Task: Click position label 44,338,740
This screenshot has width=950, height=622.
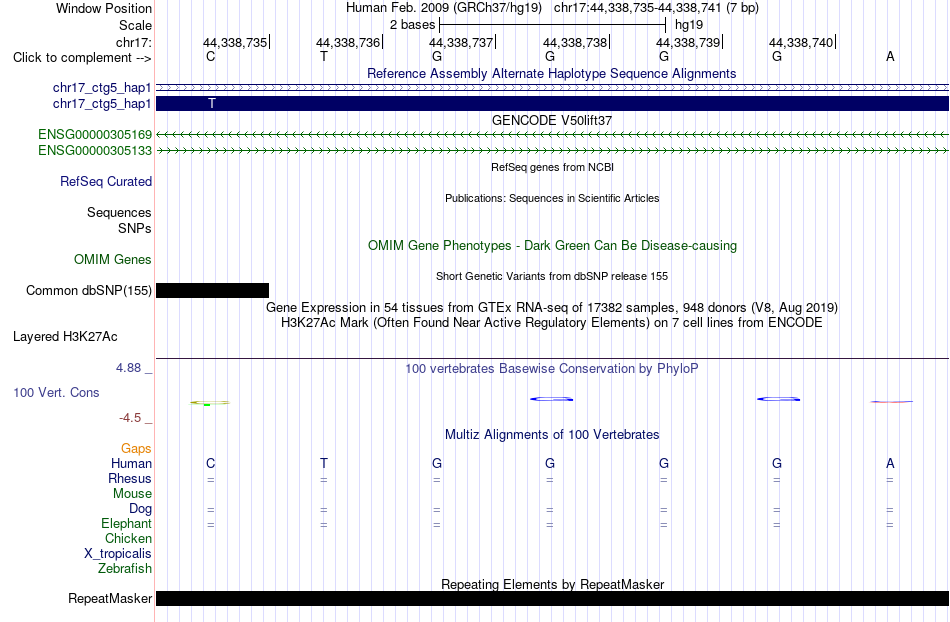Action: [x=801, y=42]
